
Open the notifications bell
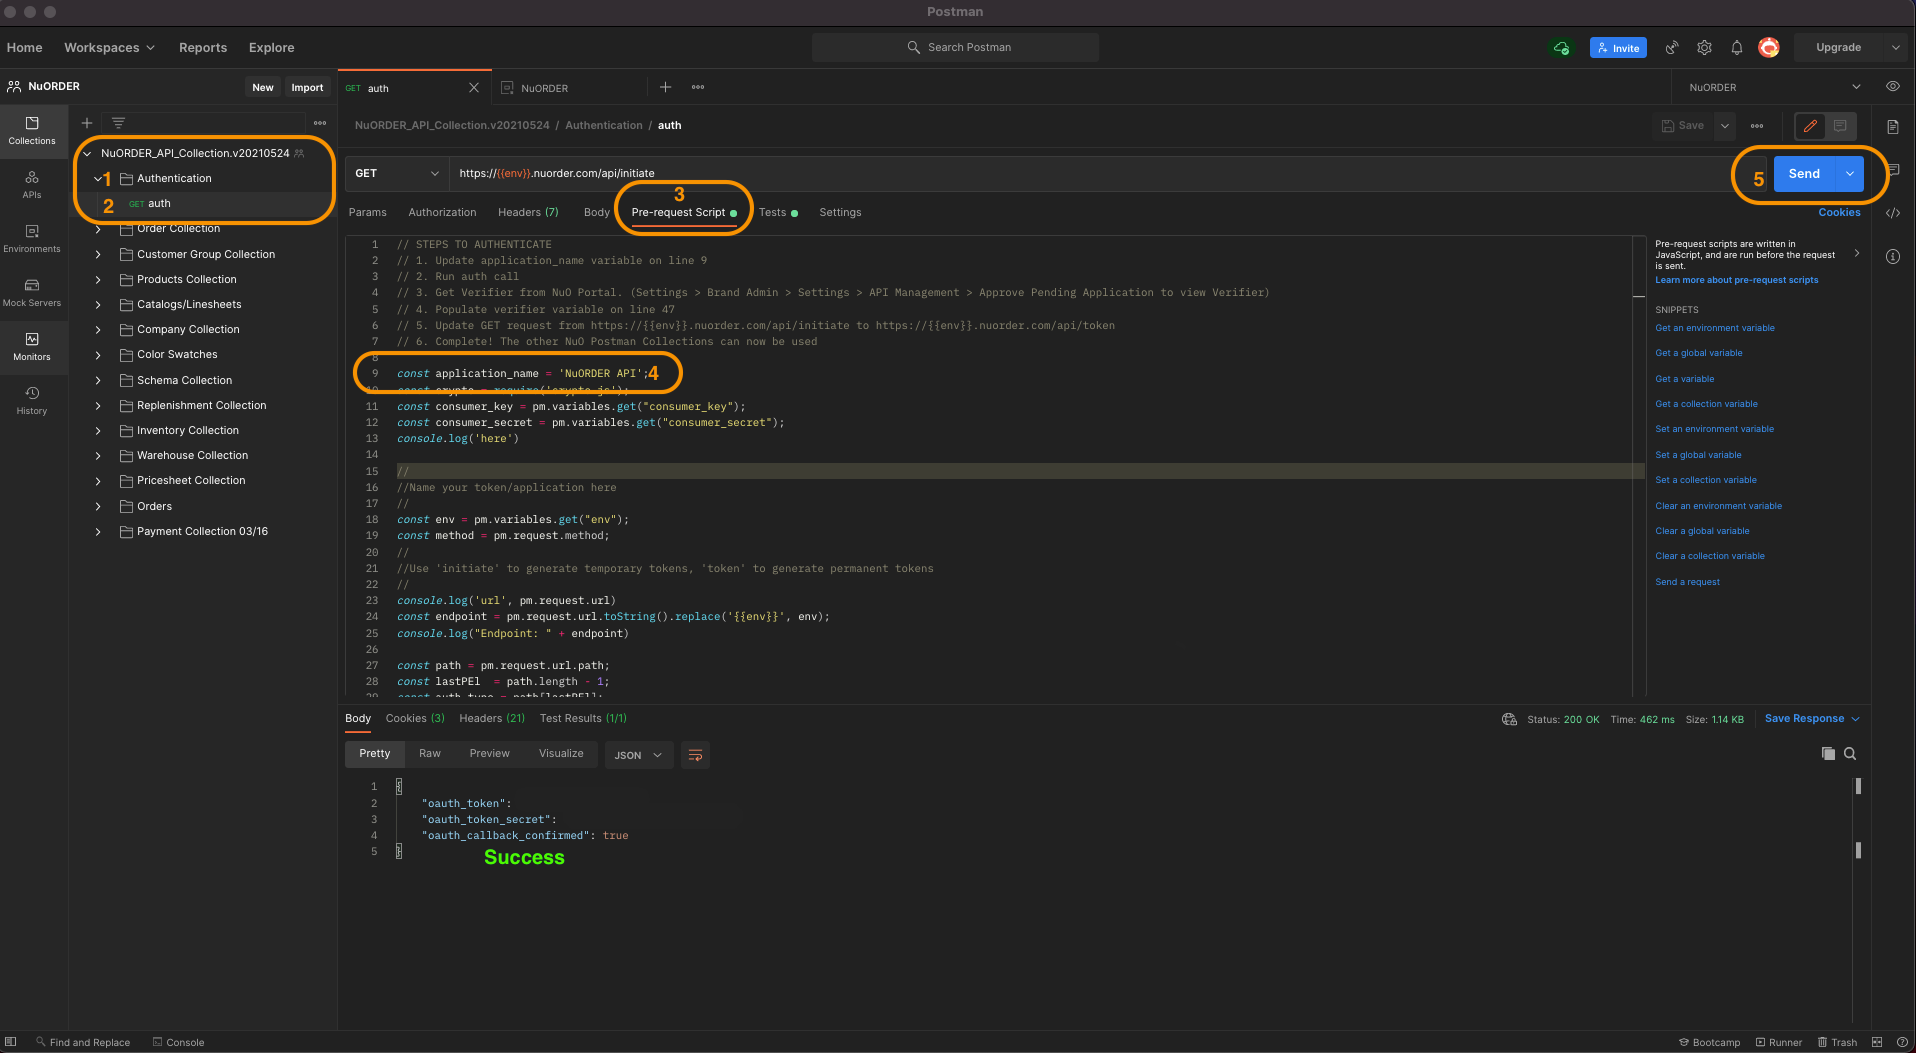(x=1737, y=48)
